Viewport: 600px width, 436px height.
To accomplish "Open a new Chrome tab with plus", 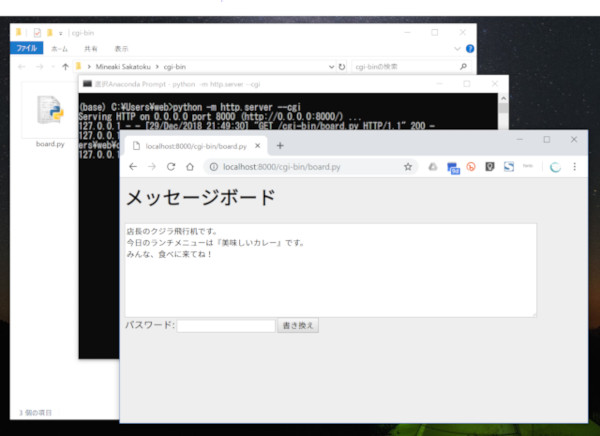I will tap(280, 145).
